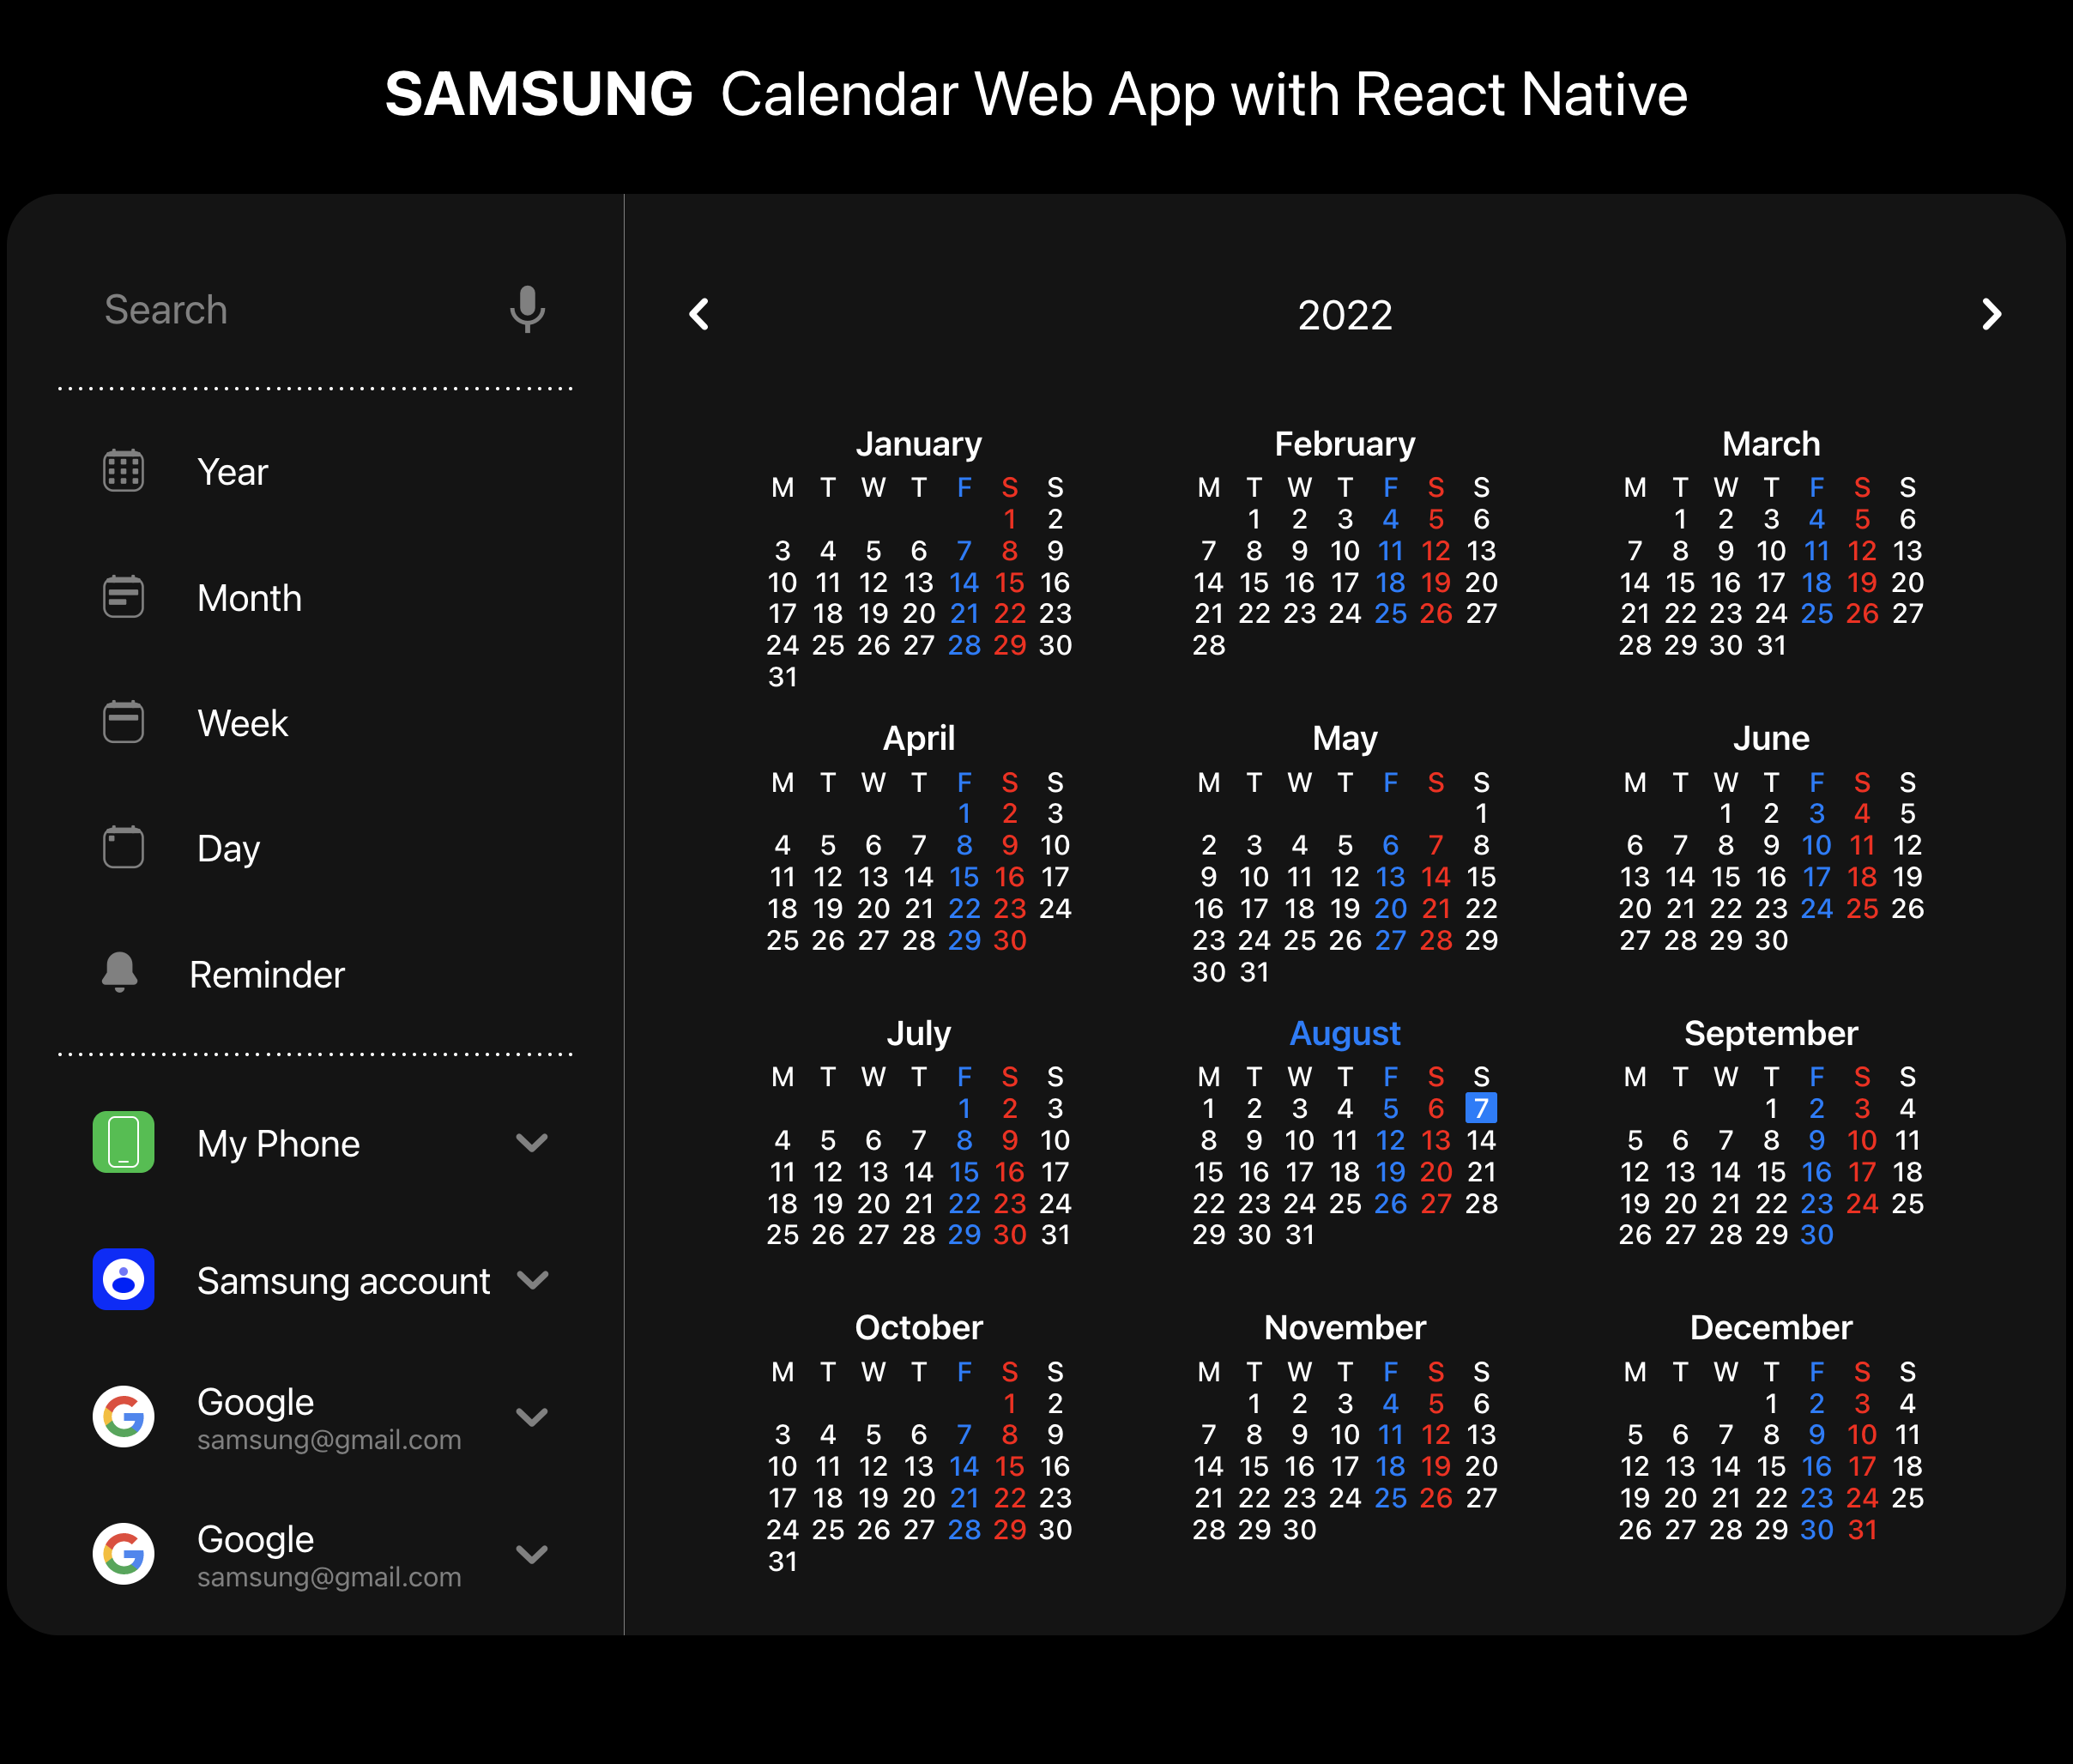The image size is (2073, 1764).
Task: Click the first Google account icon
Action: [x=122, y=1416]
